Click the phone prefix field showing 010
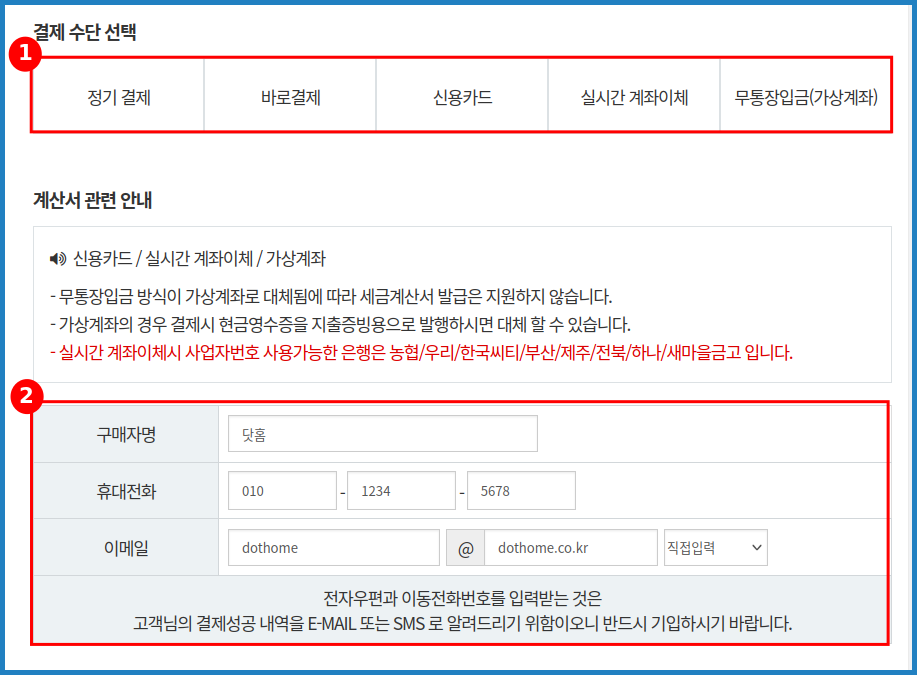Image resolution: width=917 pixels, height=675 pixels. pyautogui.click(x=281, y=490)
